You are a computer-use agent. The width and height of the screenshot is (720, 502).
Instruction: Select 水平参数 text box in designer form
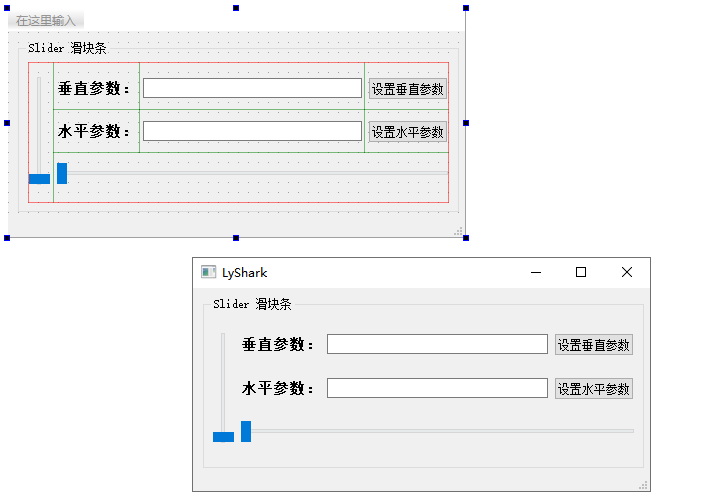(x=252, y=131)
